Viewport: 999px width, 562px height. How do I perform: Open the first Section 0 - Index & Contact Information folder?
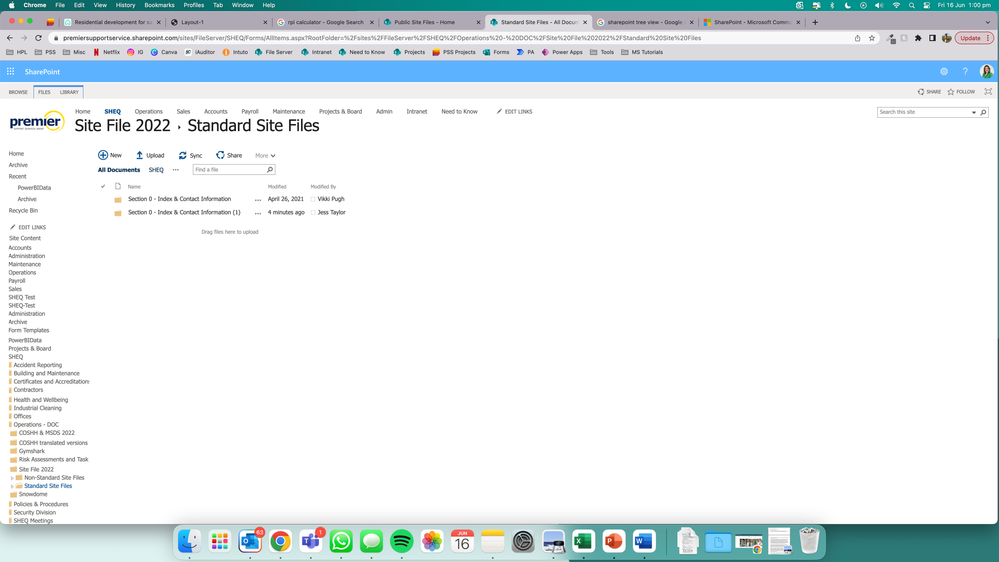(x=179, y=199)
